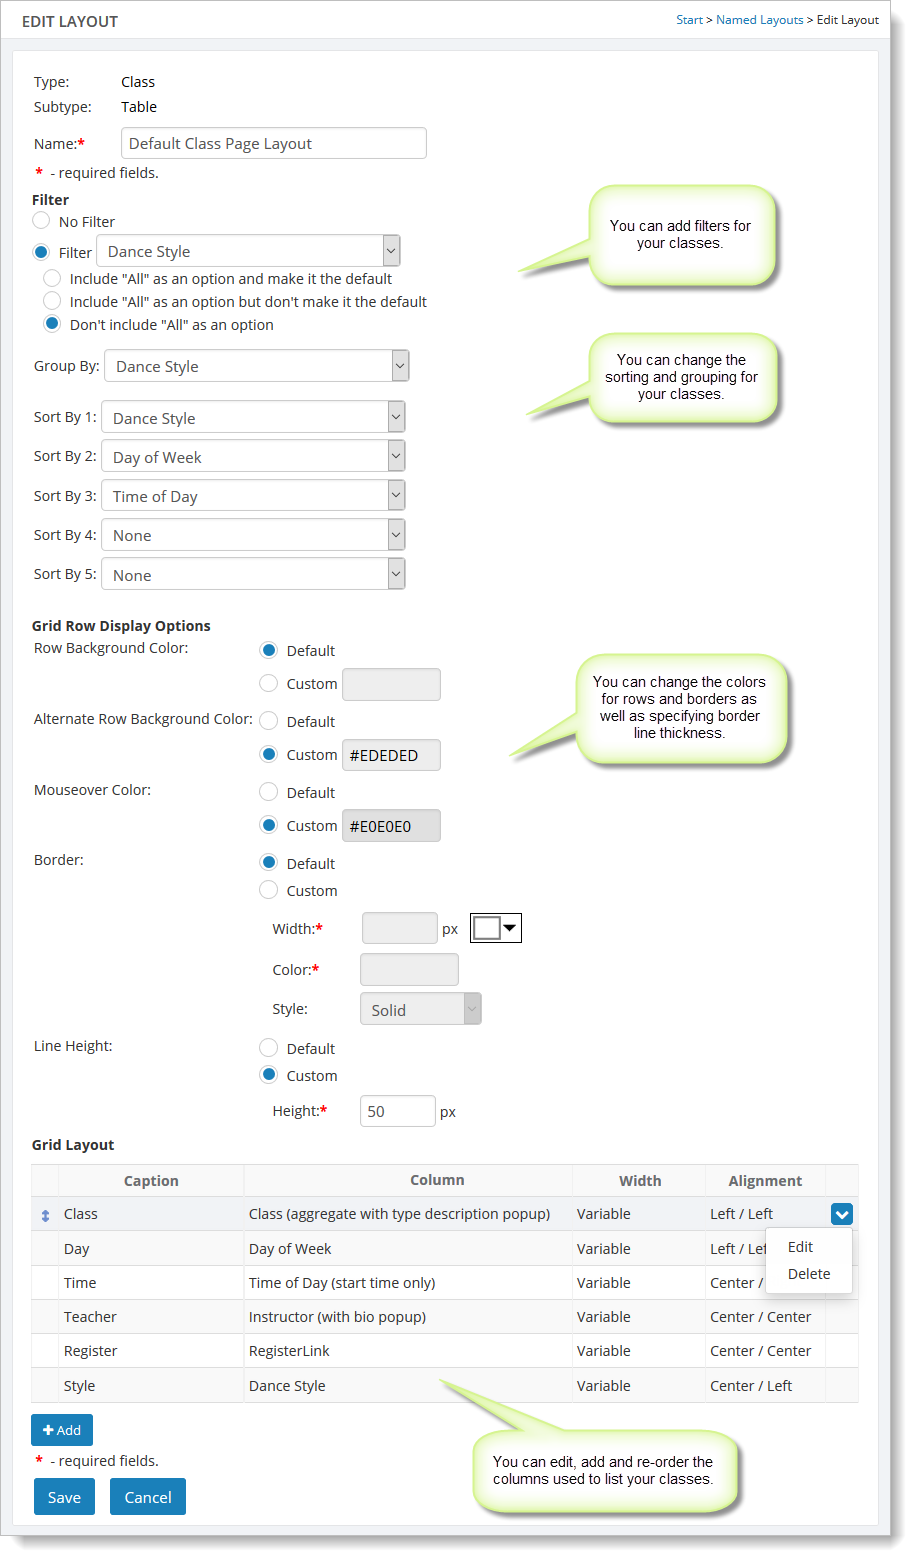Open the Sort By 1 dropdown
This screenshot has width=916, height=1561.
click(254, 417)
